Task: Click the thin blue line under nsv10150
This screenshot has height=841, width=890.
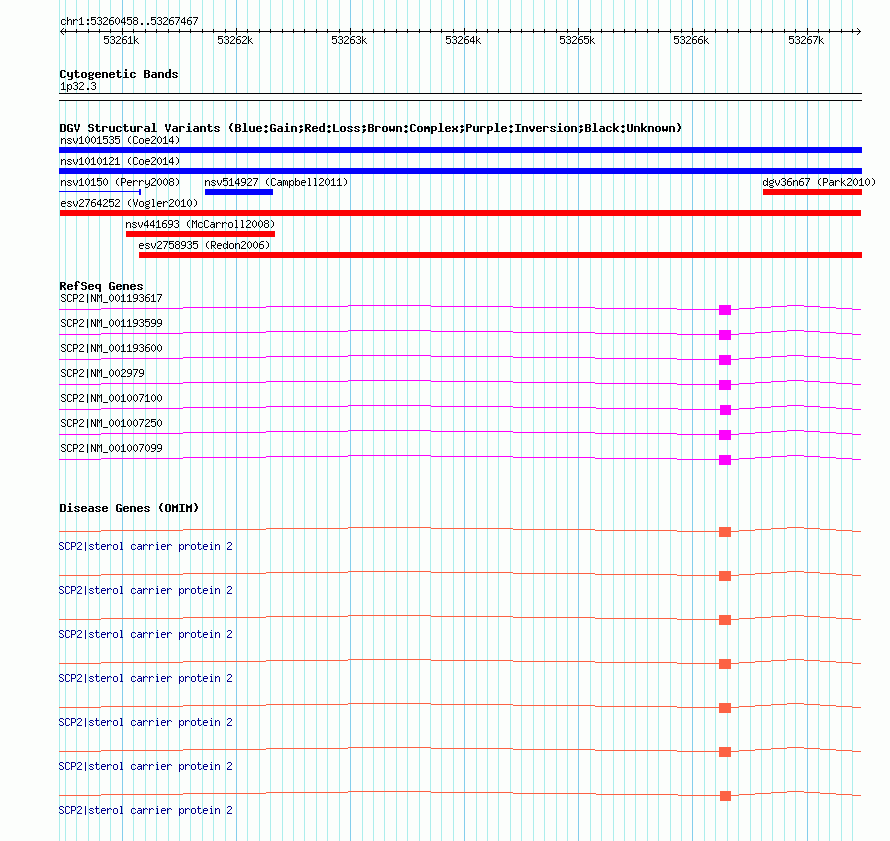Action: [100, 192]
